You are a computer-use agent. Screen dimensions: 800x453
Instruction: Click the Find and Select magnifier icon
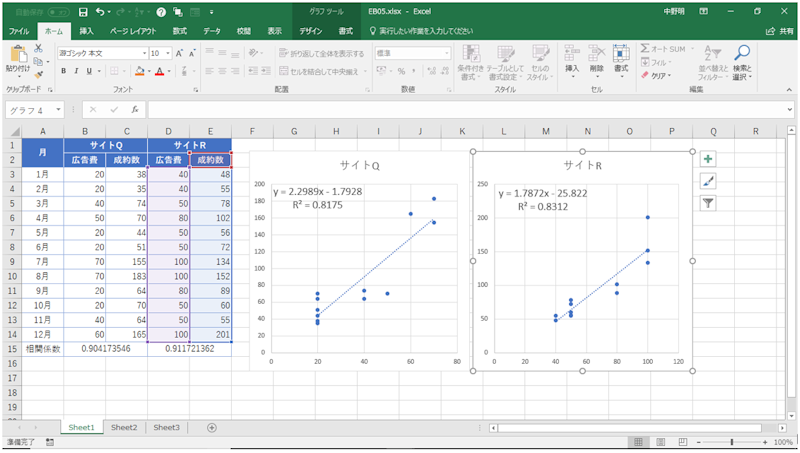pos(742,55)
